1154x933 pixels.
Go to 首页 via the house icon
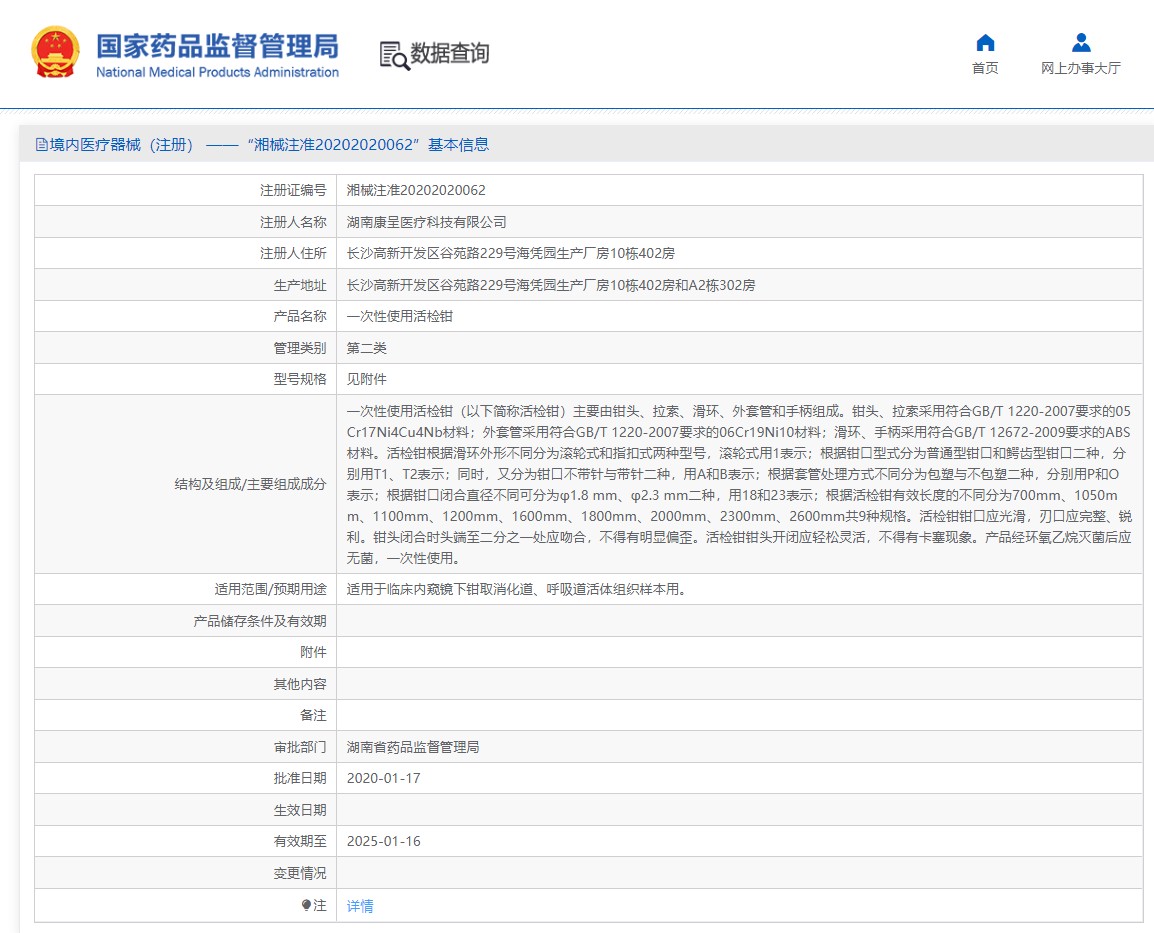[x=985, y=42]
